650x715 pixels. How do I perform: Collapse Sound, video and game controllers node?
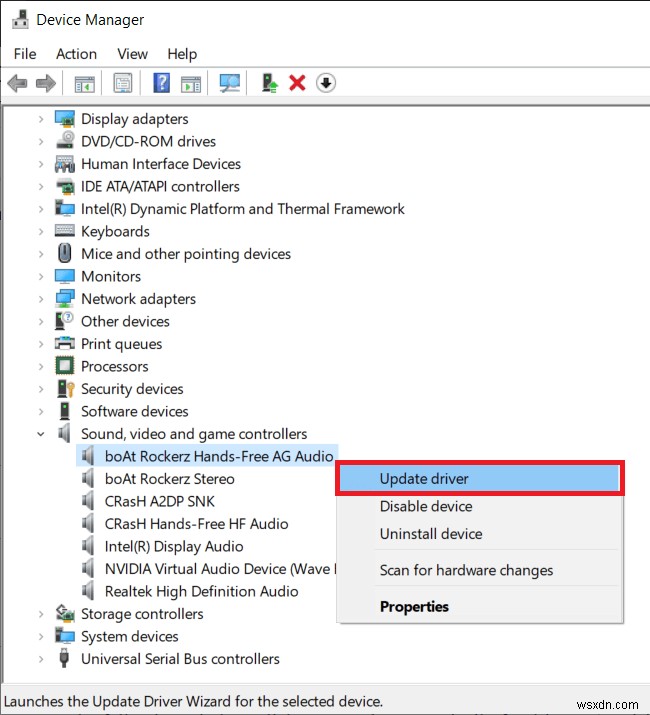click(41, 434)
